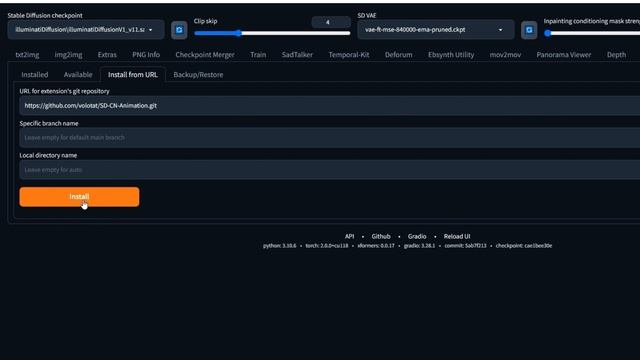Viewport: 640px width, 360px height.
Task: Click the 'Stable Diffusion checkpoint' label
Action: (45, 16)
